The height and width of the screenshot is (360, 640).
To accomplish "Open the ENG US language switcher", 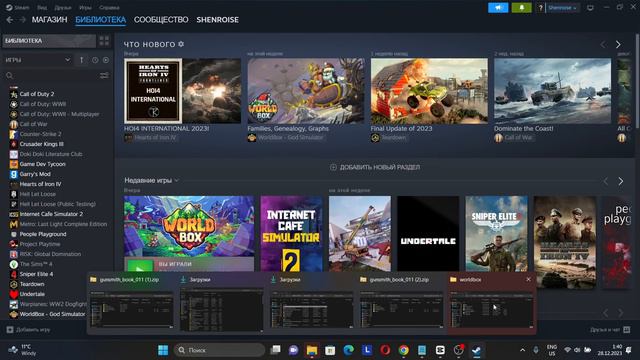I will point(551,350).
